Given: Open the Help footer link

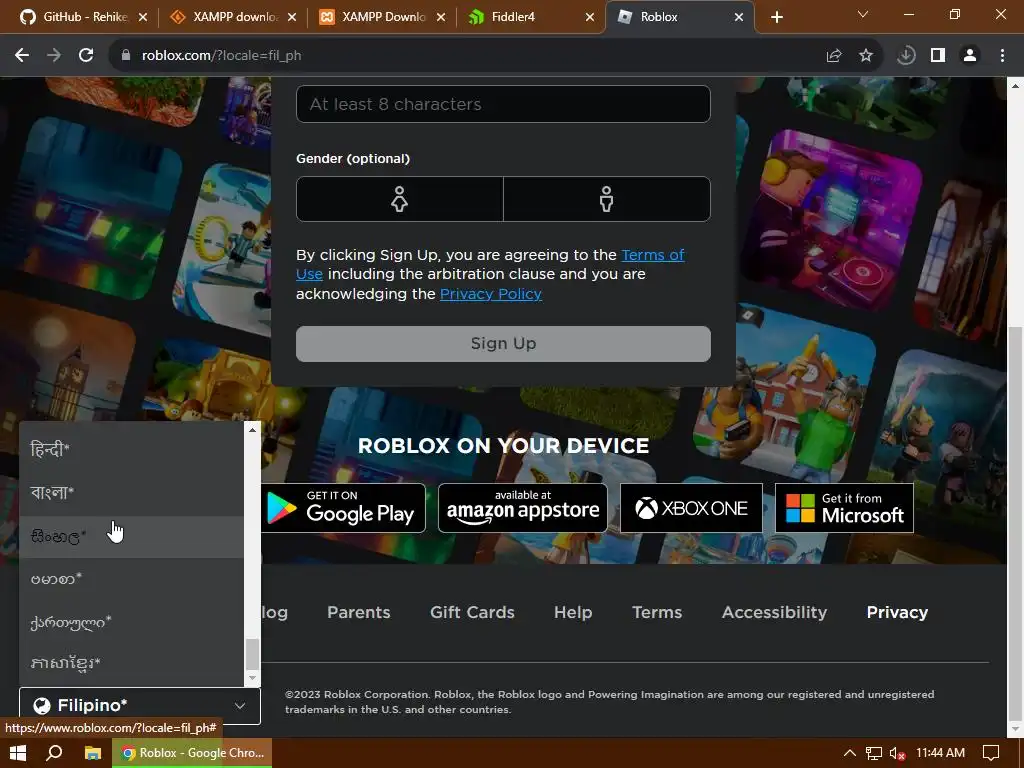Looking at the screenshot, I should coord(573,612).
